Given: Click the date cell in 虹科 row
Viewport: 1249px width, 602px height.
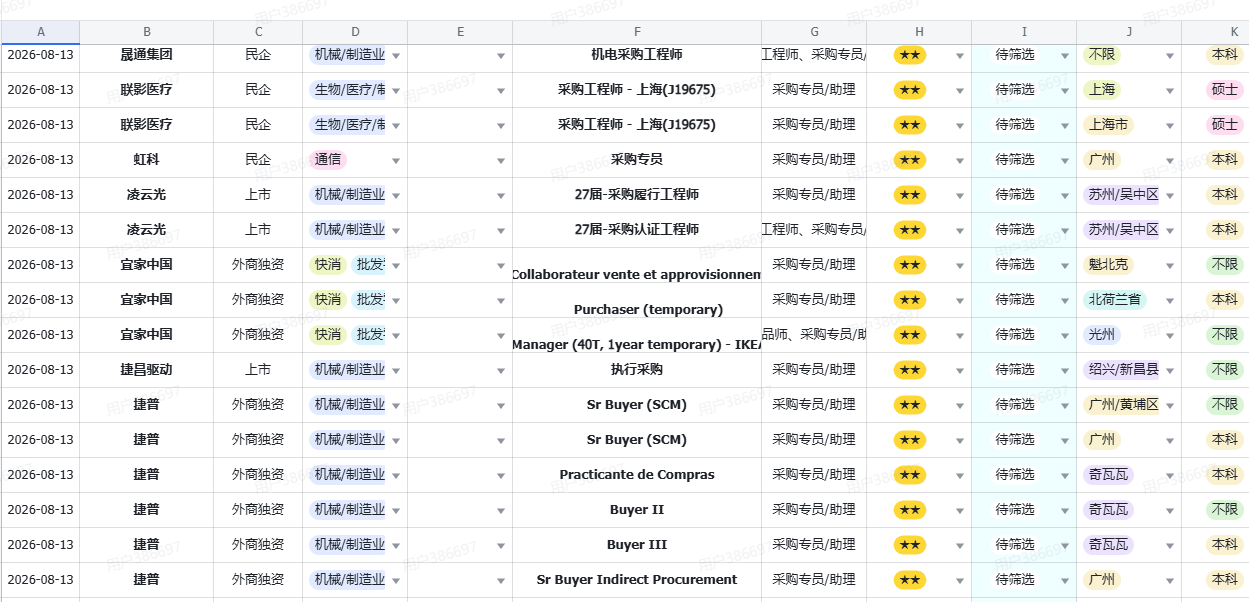Looking at the screenshot, I should pyautogui.click(x=40, y=160).
